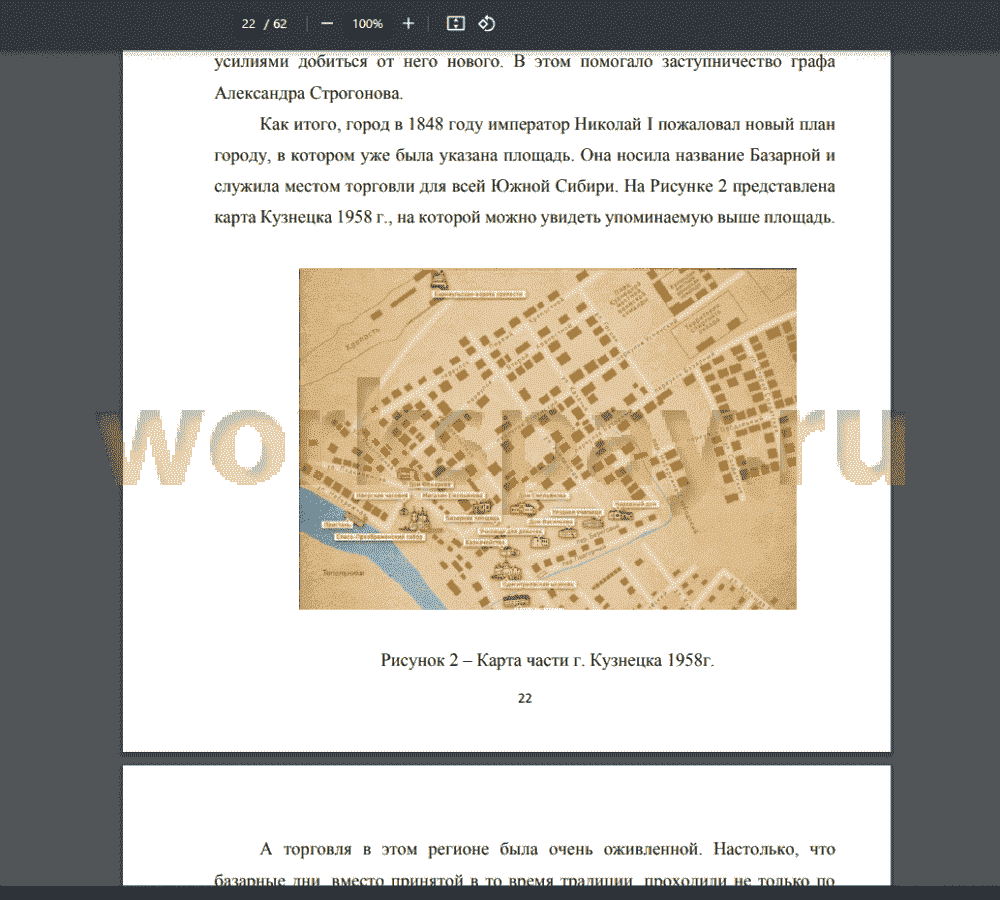This screenshot has width=1000, height=900.
Task: Select the current page number field showing 22
Action: pos(248,24)
